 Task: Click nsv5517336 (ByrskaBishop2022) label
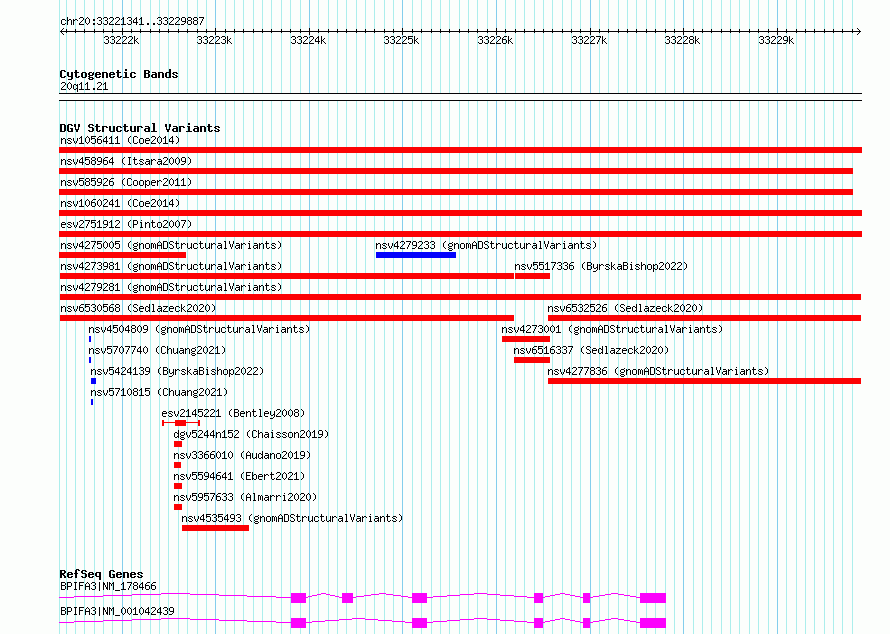[x=601, y=266]
